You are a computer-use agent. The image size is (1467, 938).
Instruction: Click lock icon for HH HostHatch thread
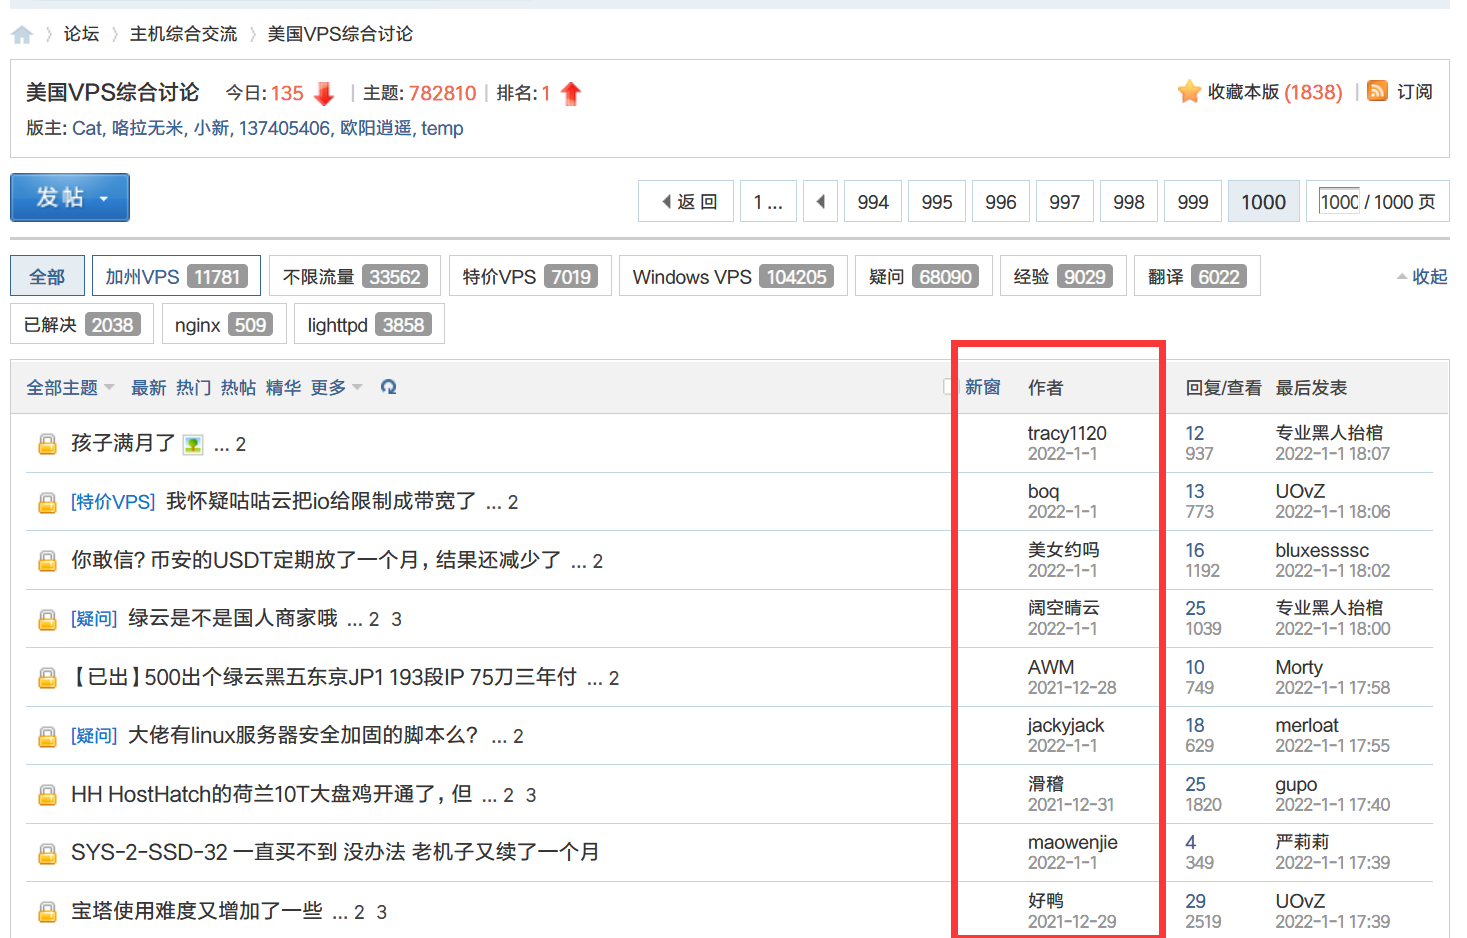[x=47, y=795]
